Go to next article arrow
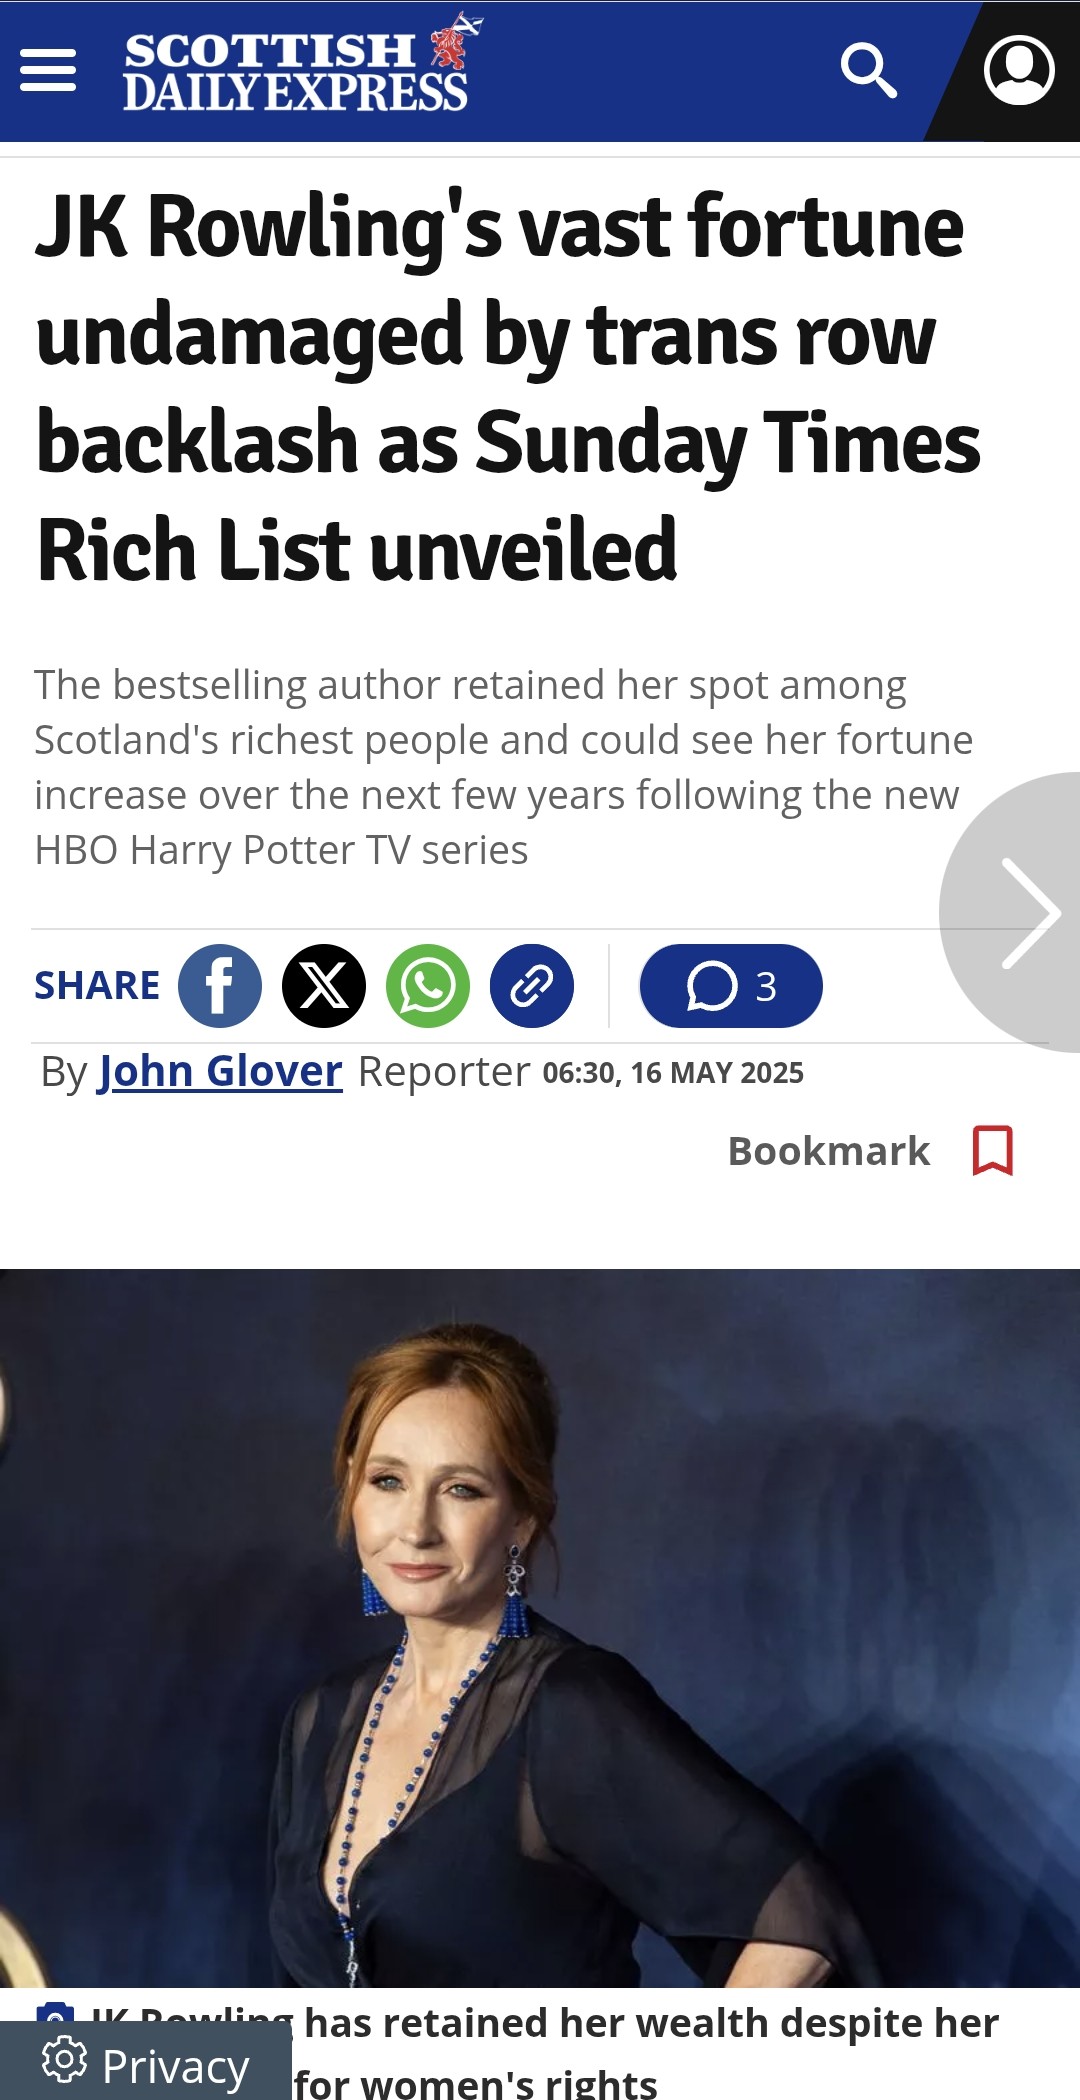The height and width of the screenshot is (2100, 1080). [x=1020, y=912]
